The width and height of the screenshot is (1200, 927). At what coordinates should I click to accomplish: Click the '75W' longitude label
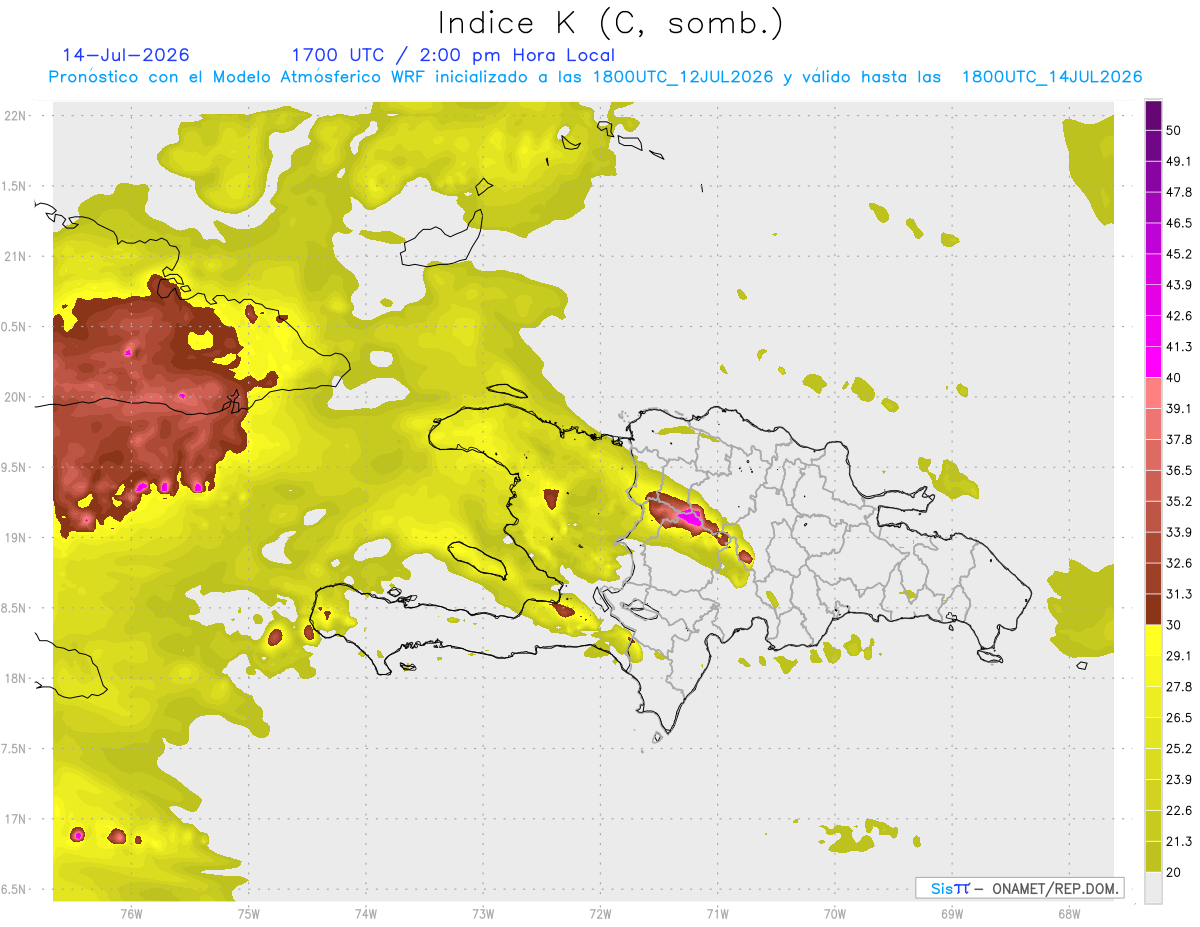tap(249, 913)
